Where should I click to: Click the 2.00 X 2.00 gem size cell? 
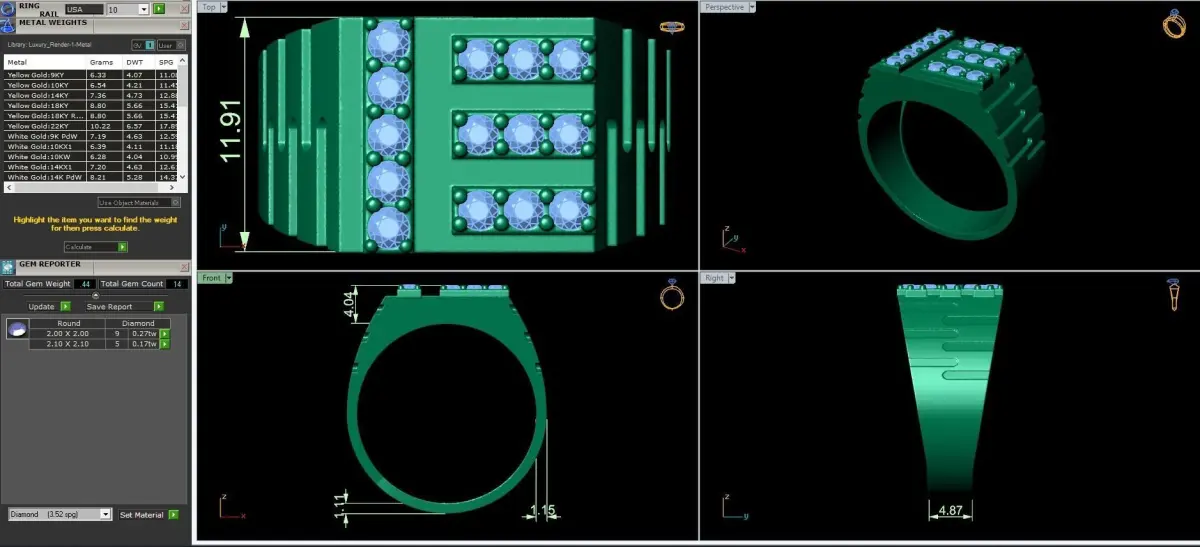point(67,334)
